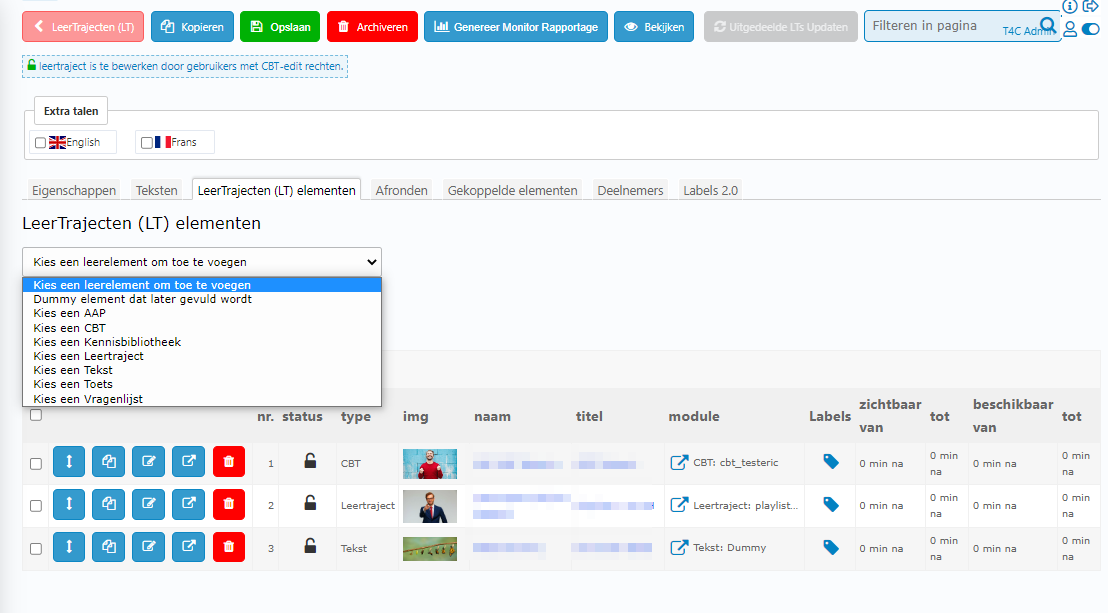
Task: Click the move/reorder arrow icon in row 2
Action: tap(68, 505)
